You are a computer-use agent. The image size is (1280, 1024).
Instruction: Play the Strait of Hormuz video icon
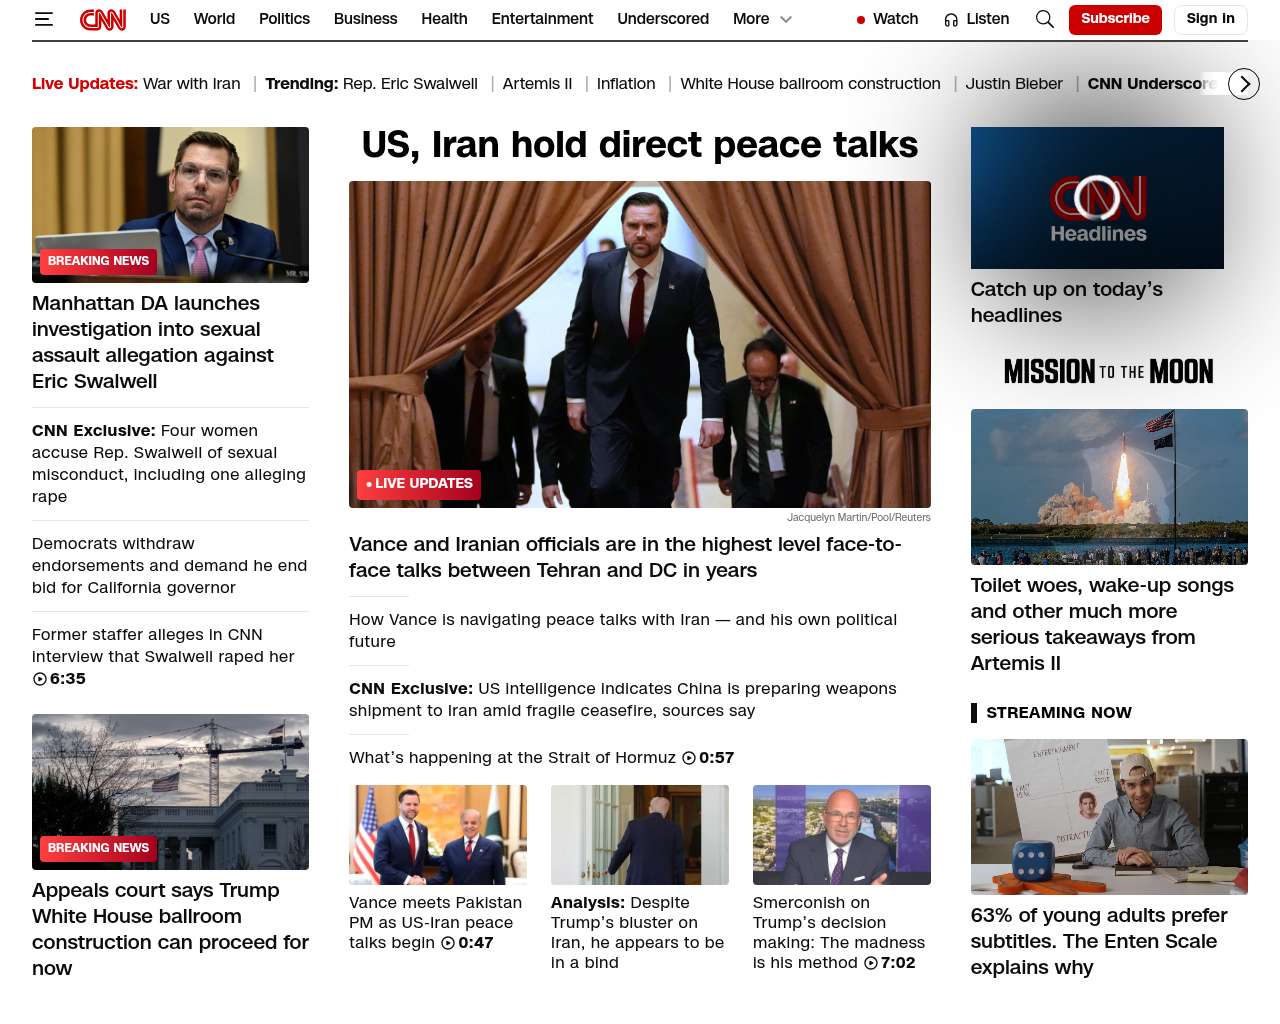tap(689, 758)
